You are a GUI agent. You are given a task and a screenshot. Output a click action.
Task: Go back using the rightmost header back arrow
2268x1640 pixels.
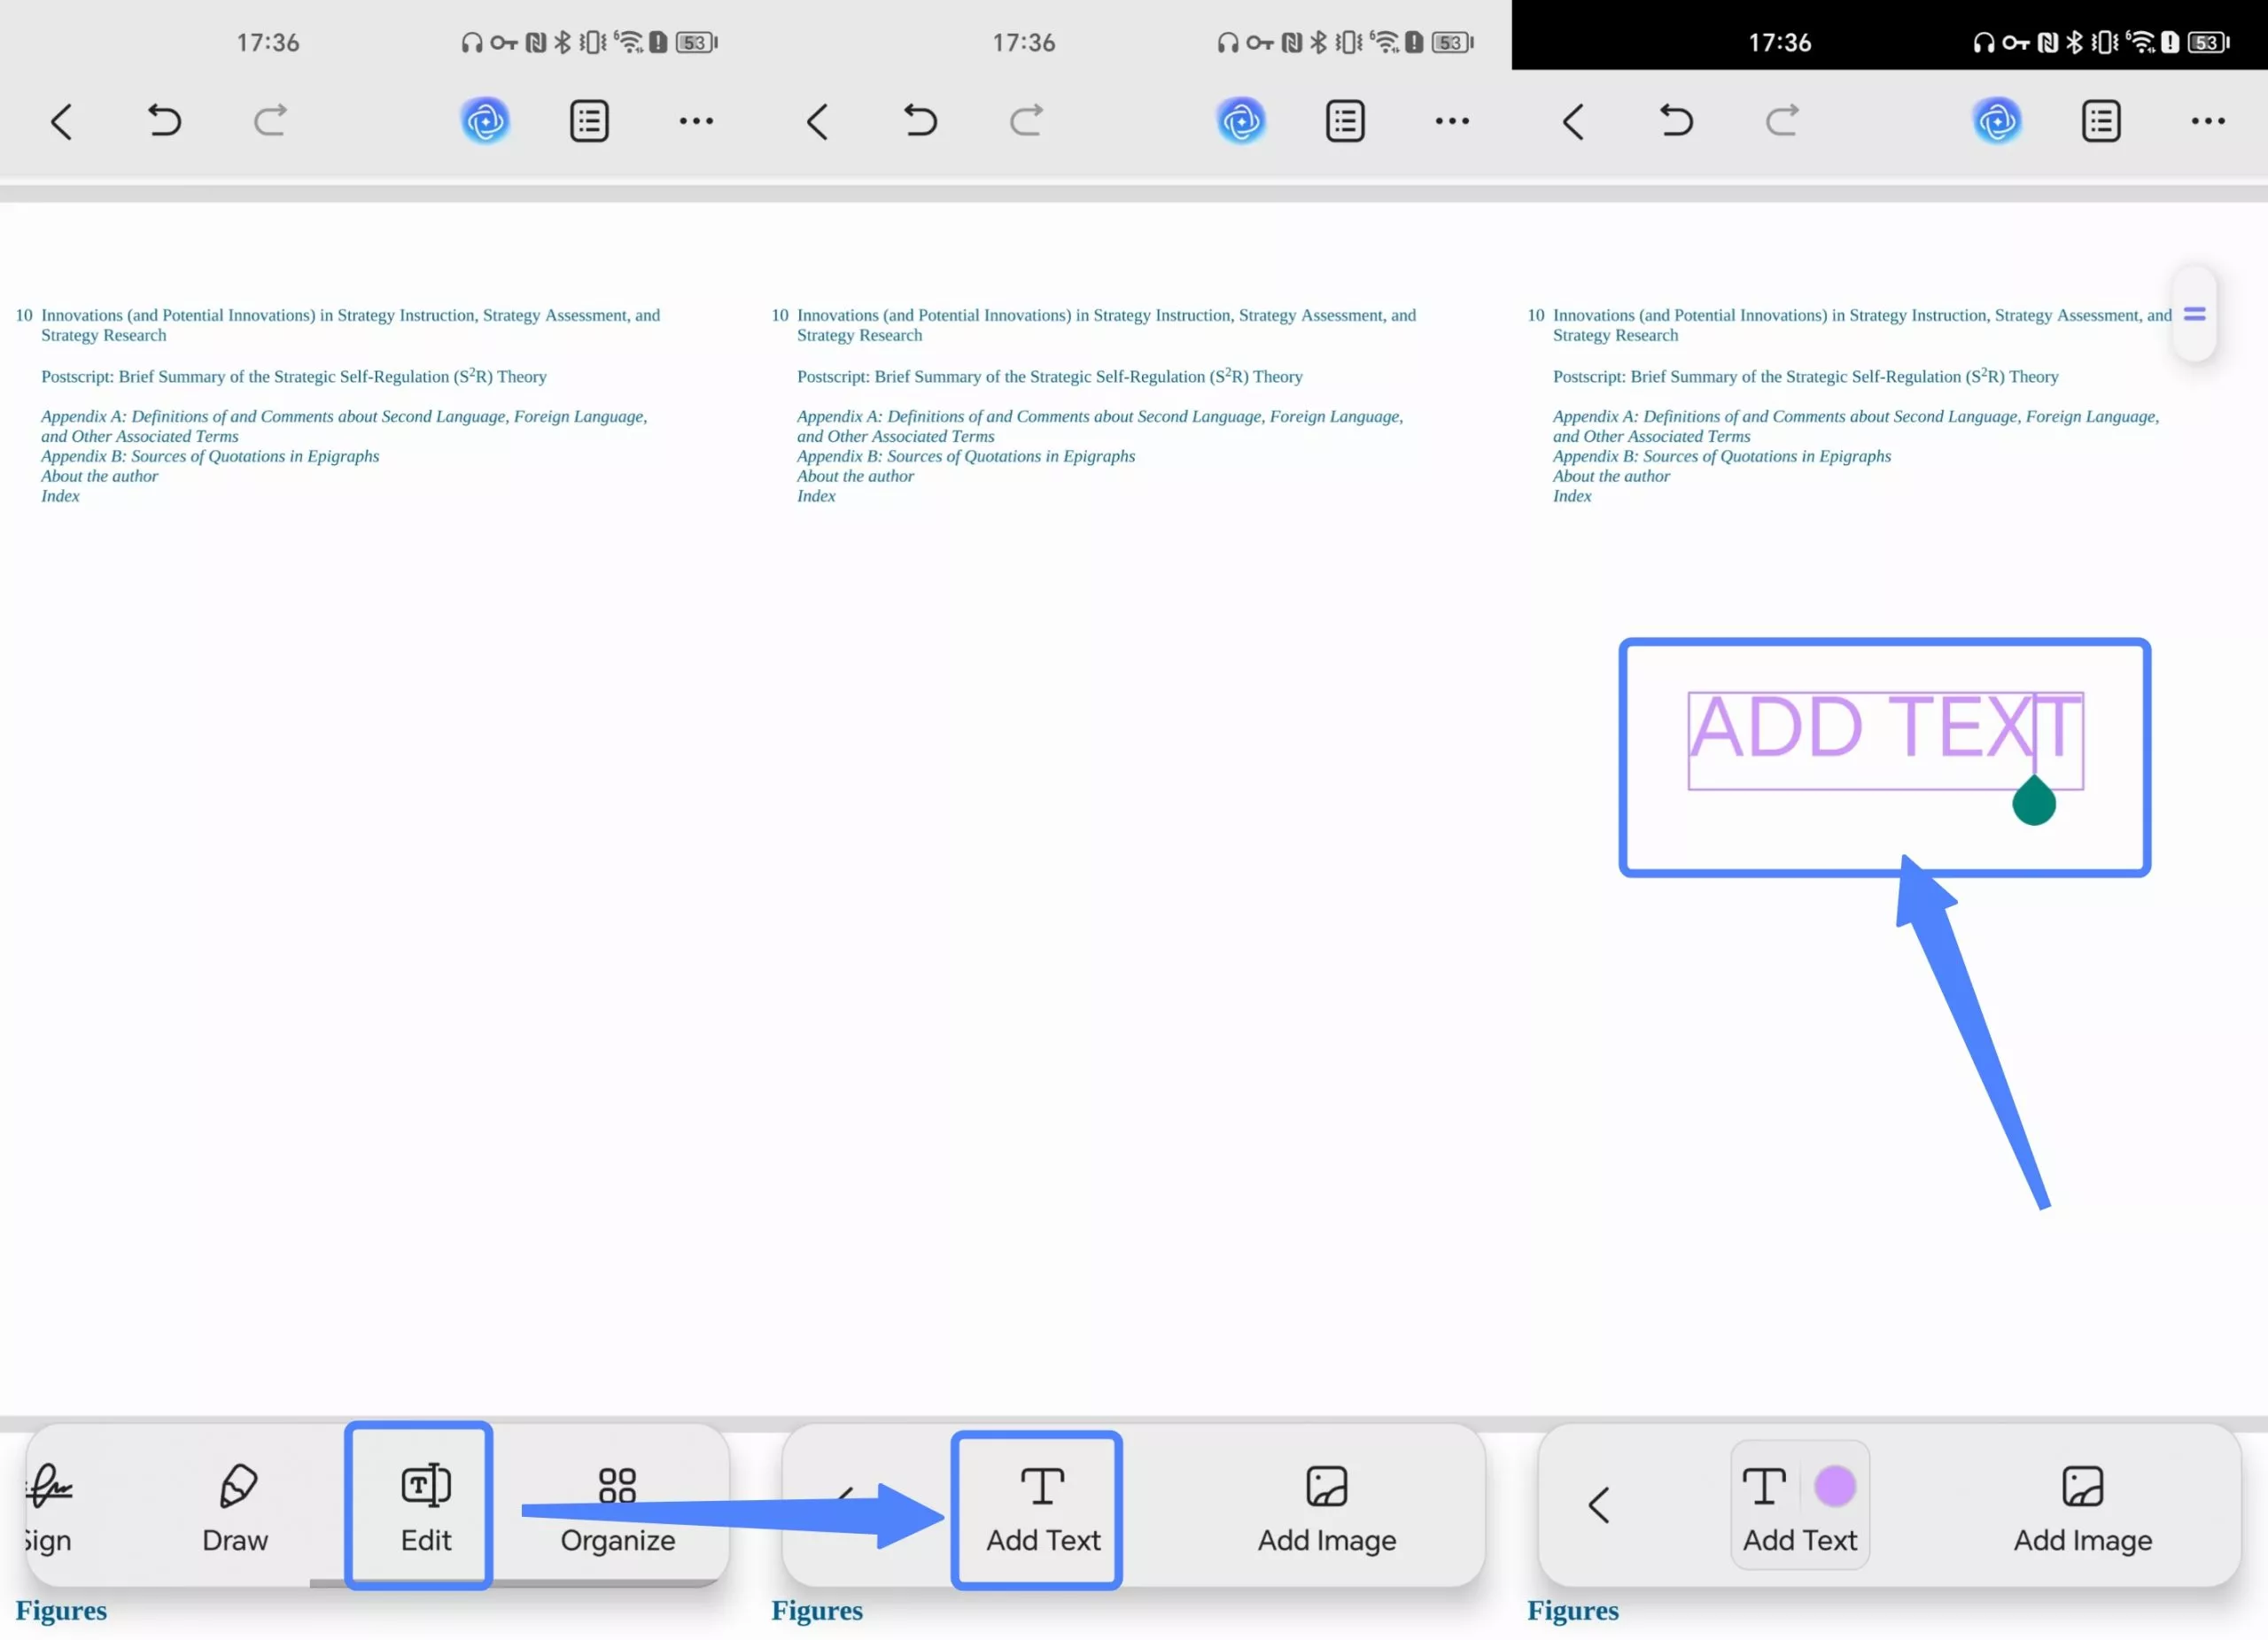pos(1573,122)
